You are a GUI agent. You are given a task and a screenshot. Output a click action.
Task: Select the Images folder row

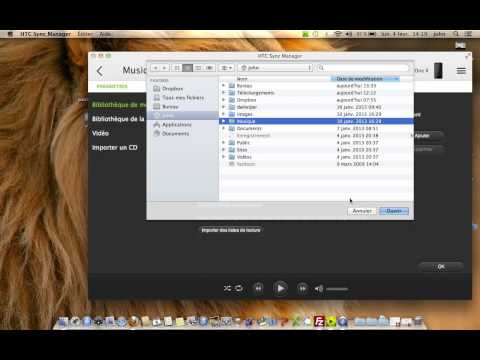316,114
